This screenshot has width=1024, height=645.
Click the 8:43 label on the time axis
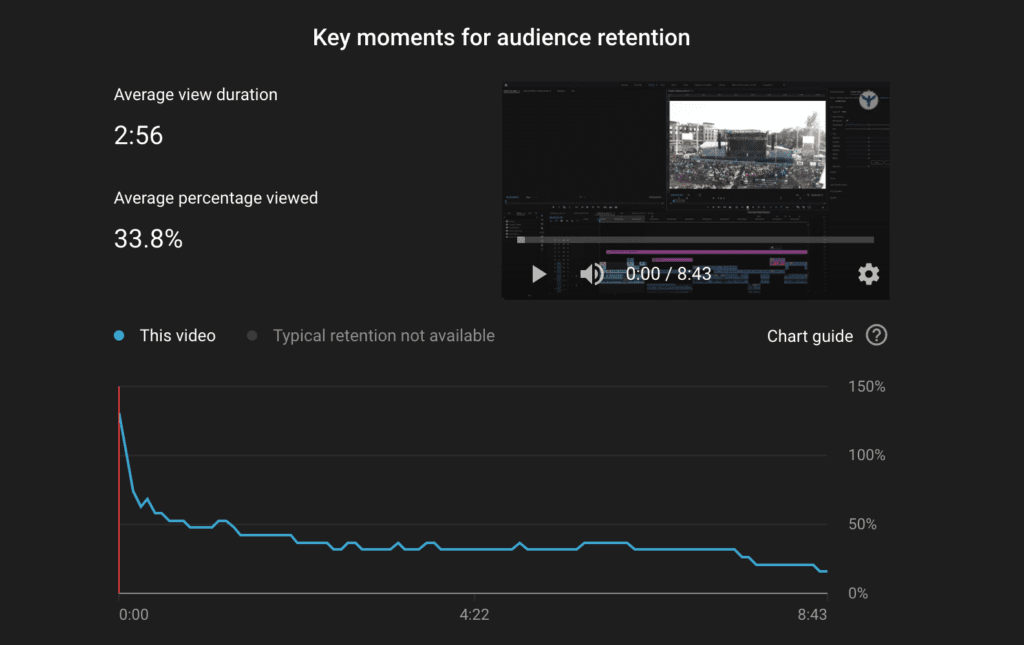tap(813, 614)
